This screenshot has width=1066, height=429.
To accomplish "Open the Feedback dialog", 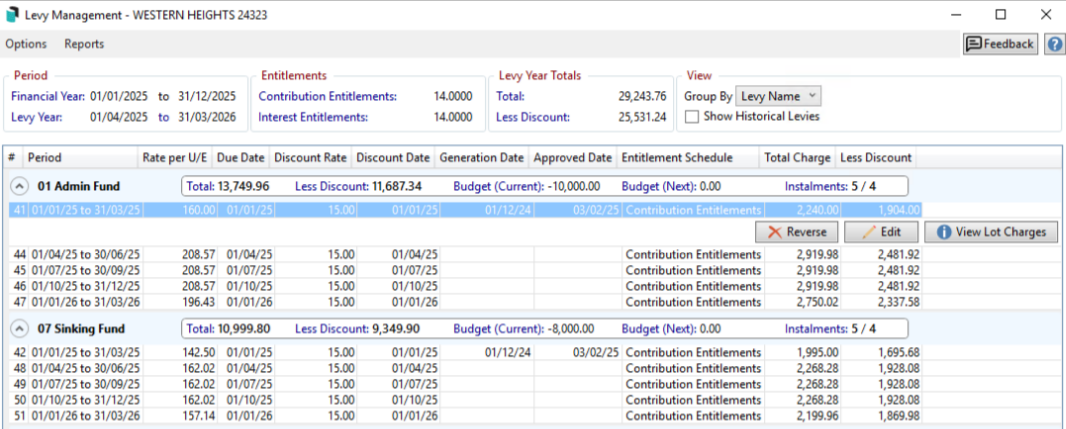I will [1000, 44].
